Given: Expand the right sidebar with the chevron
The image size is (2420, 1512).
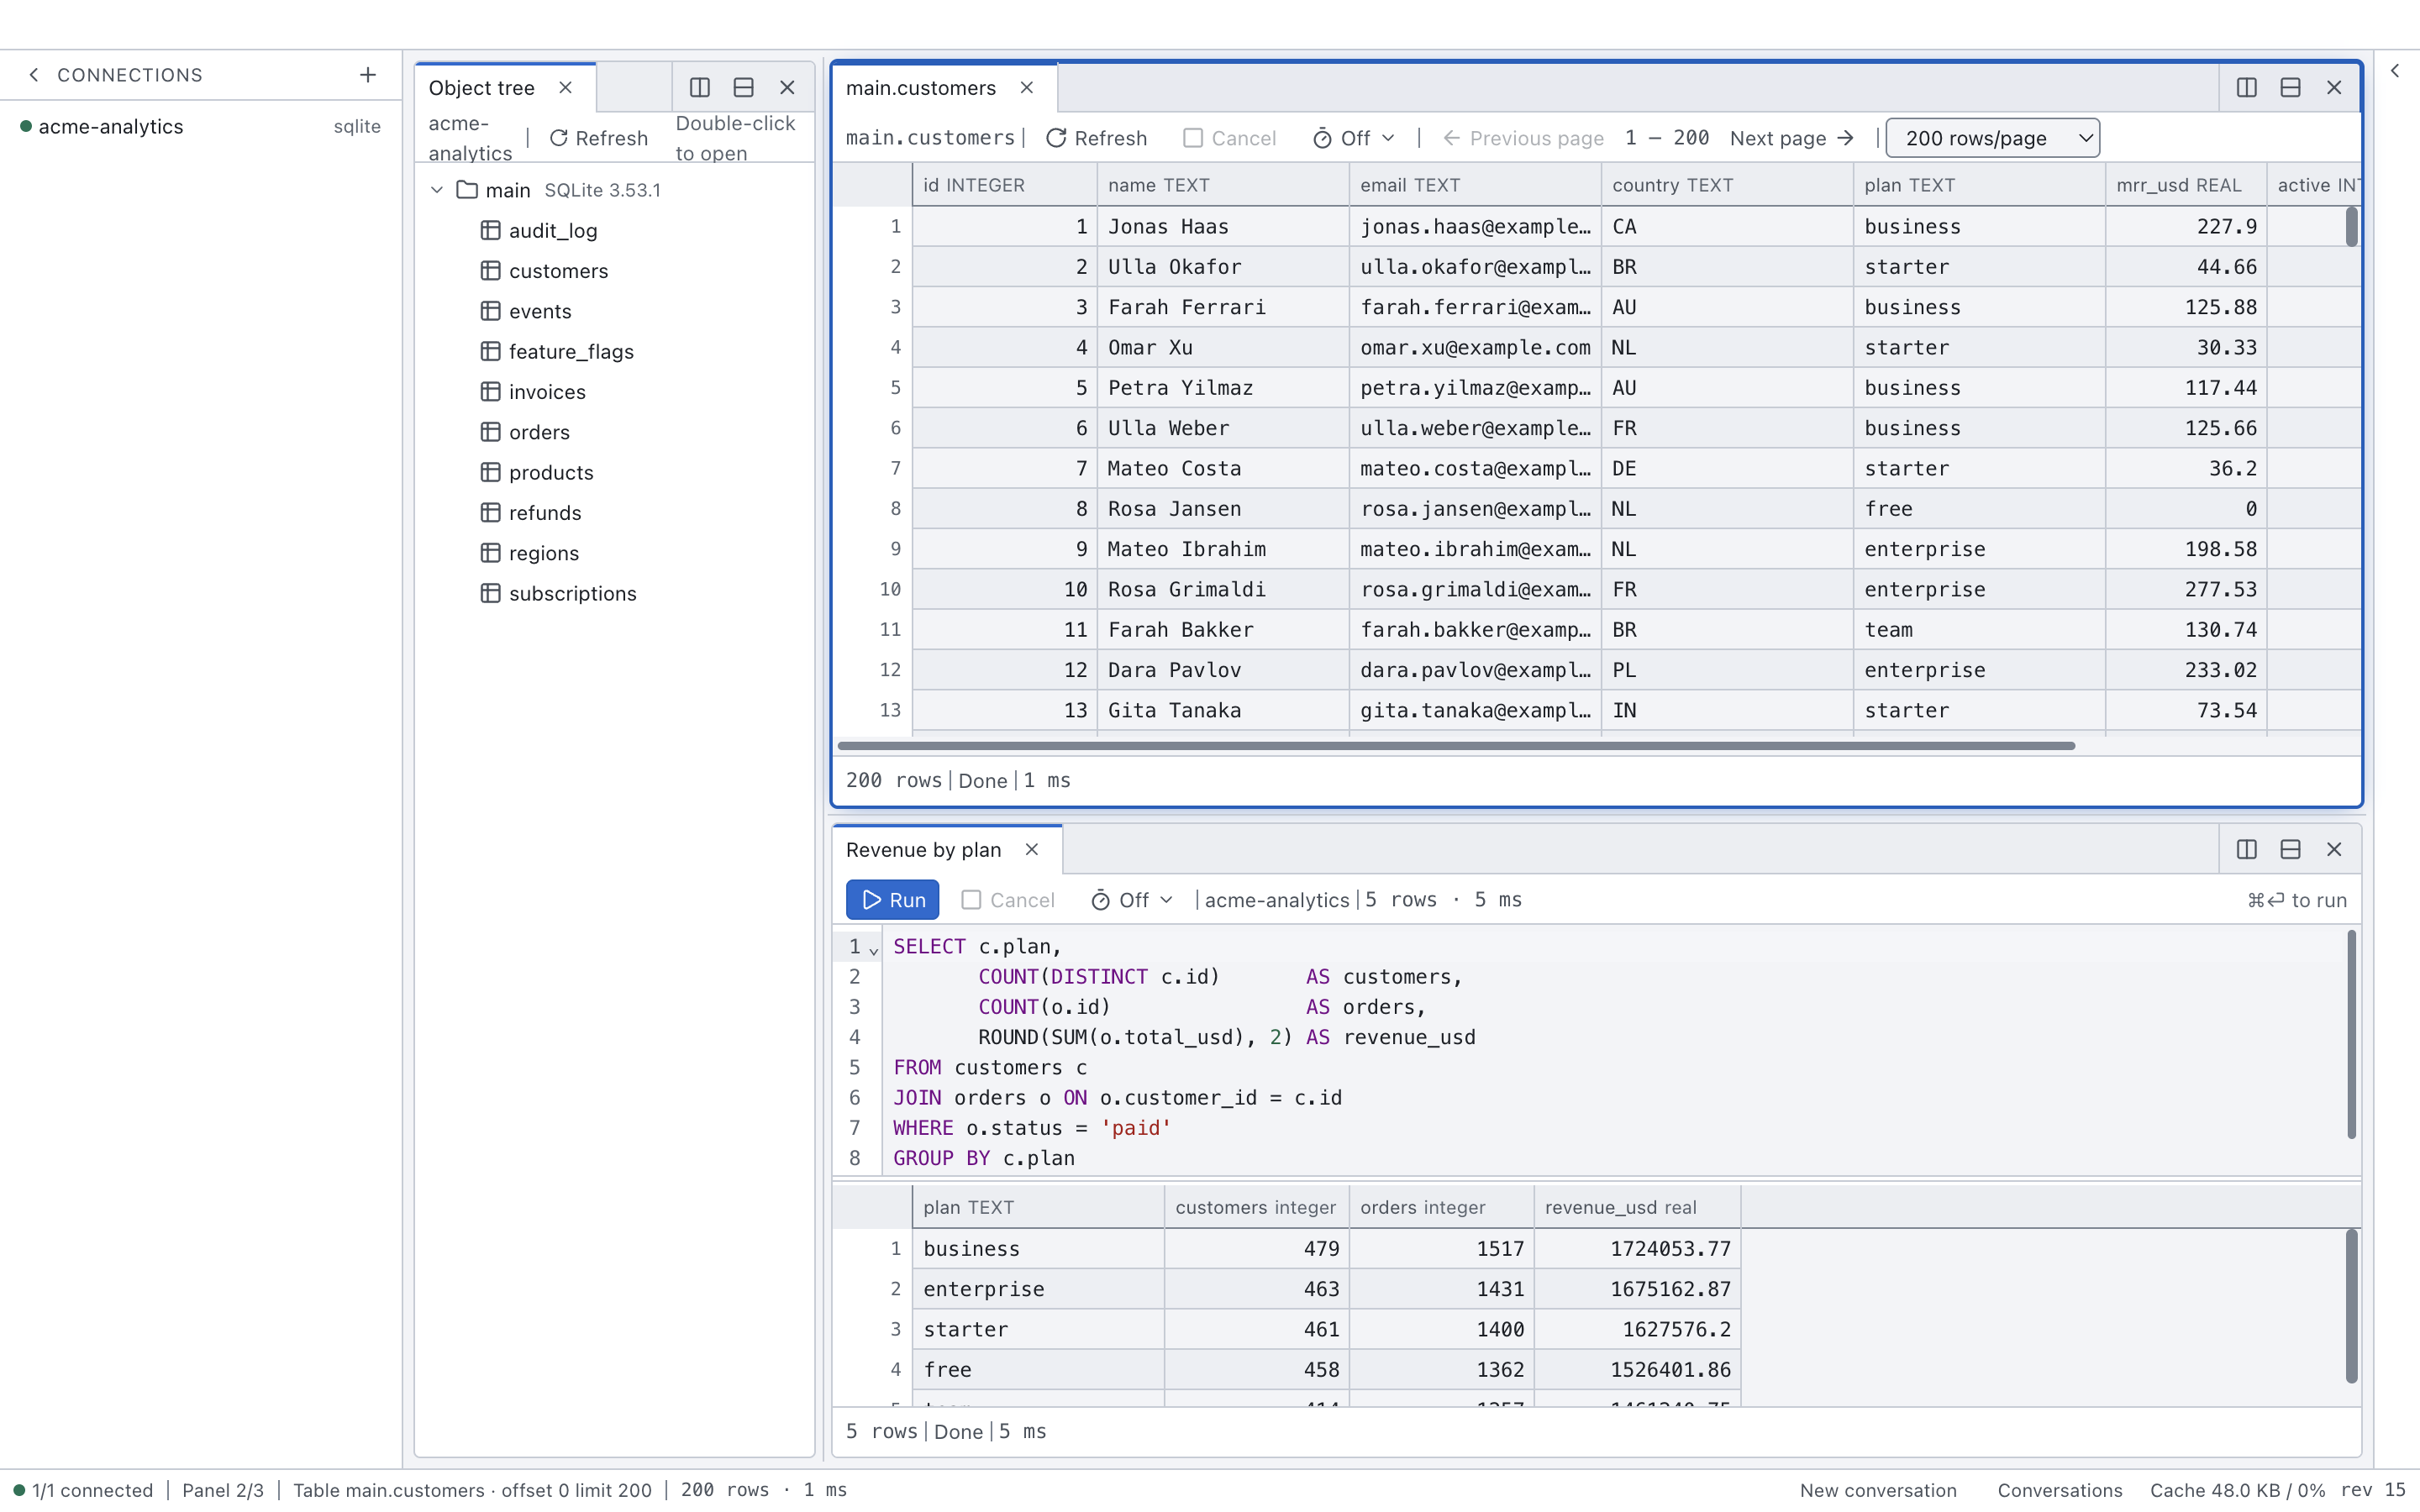Looking at the screenshot, I should (x=2396, y=71).
